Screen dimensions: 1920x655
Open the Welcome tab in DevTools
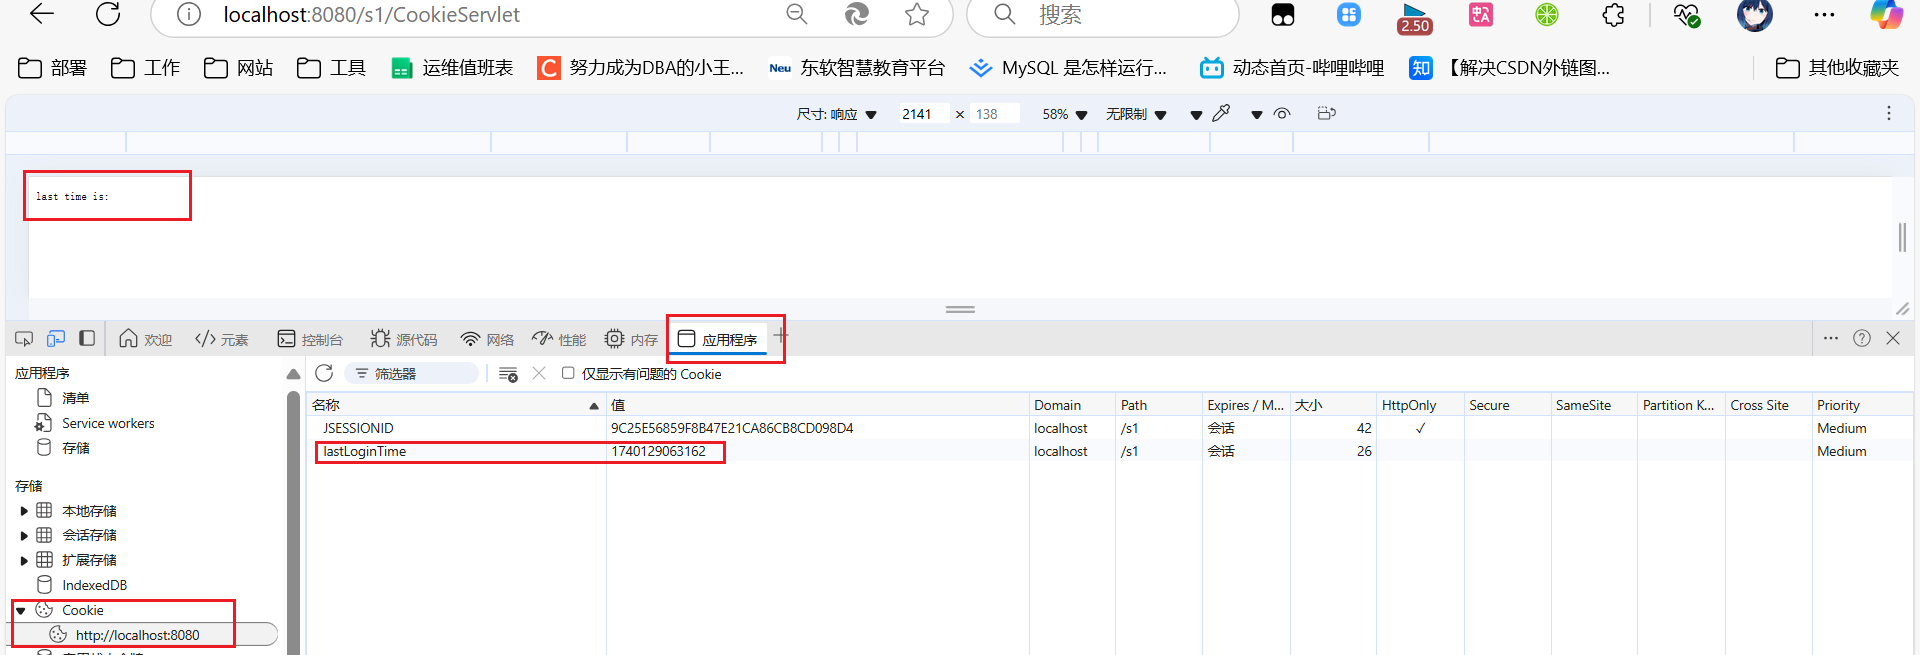(x=146, y=339)
